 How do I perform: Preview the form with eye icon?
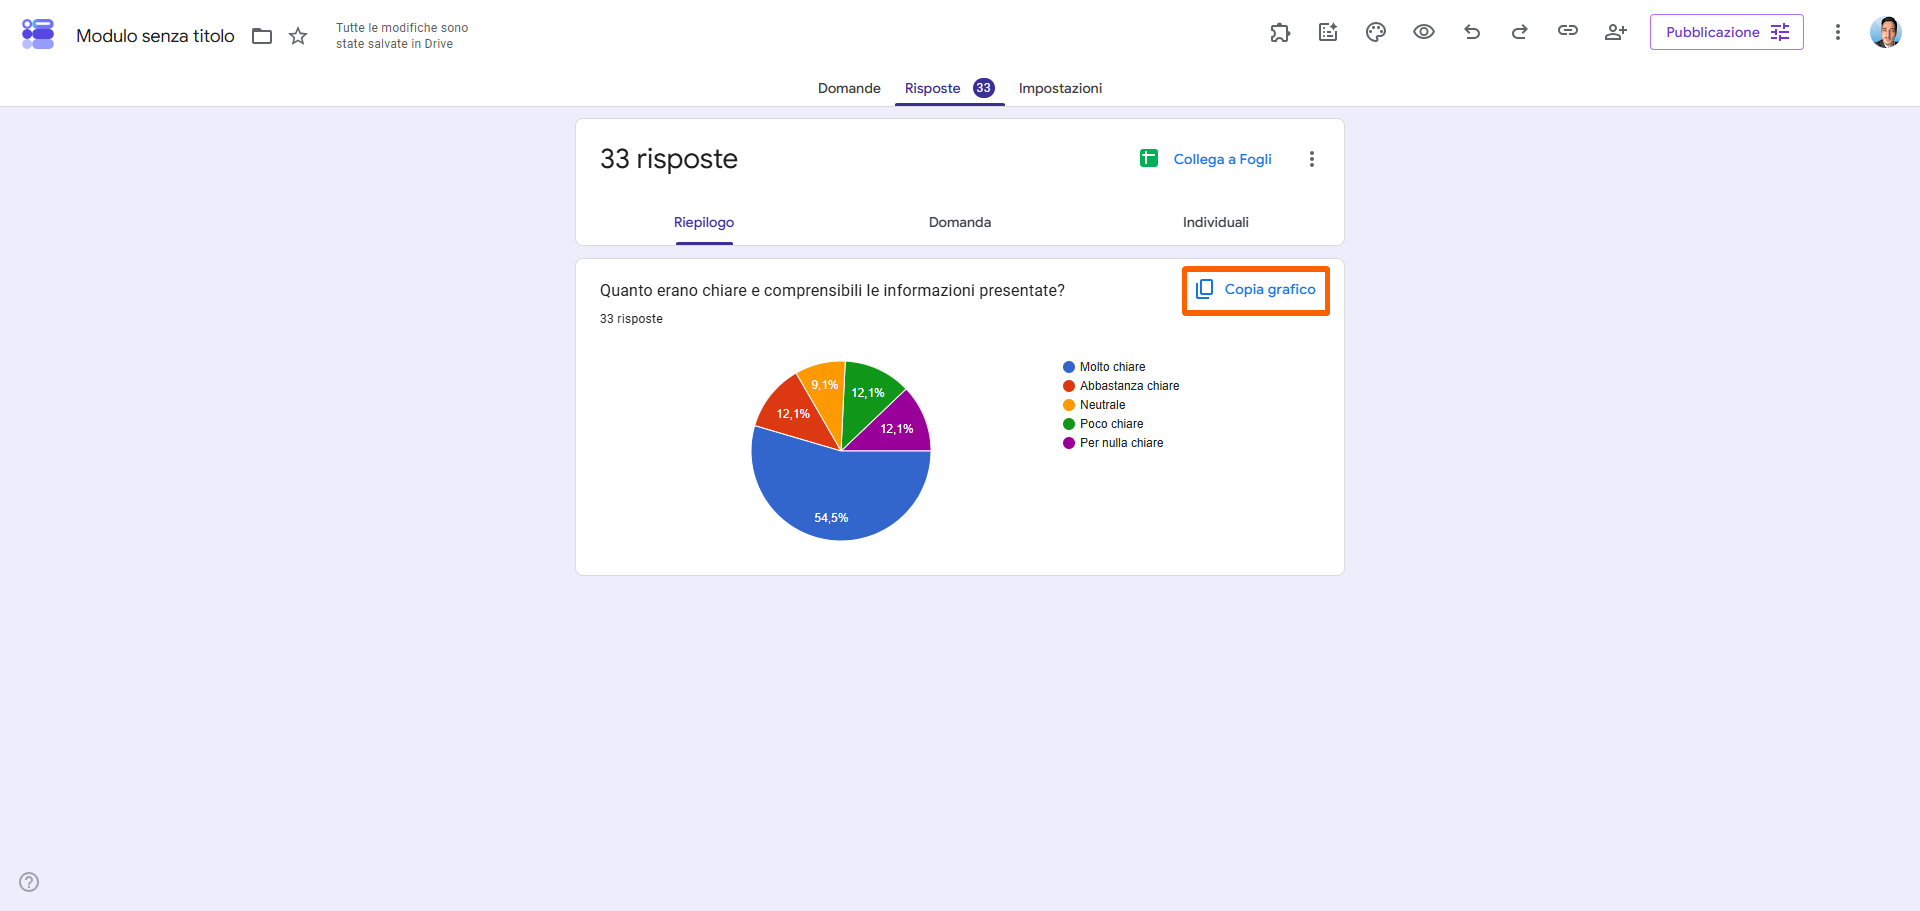coord(1424,32)
